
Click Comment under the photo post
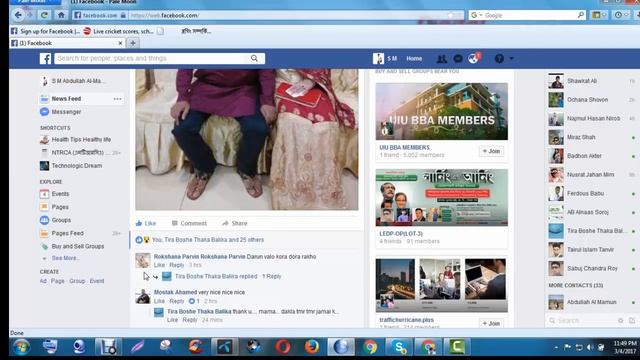(189, 223)
